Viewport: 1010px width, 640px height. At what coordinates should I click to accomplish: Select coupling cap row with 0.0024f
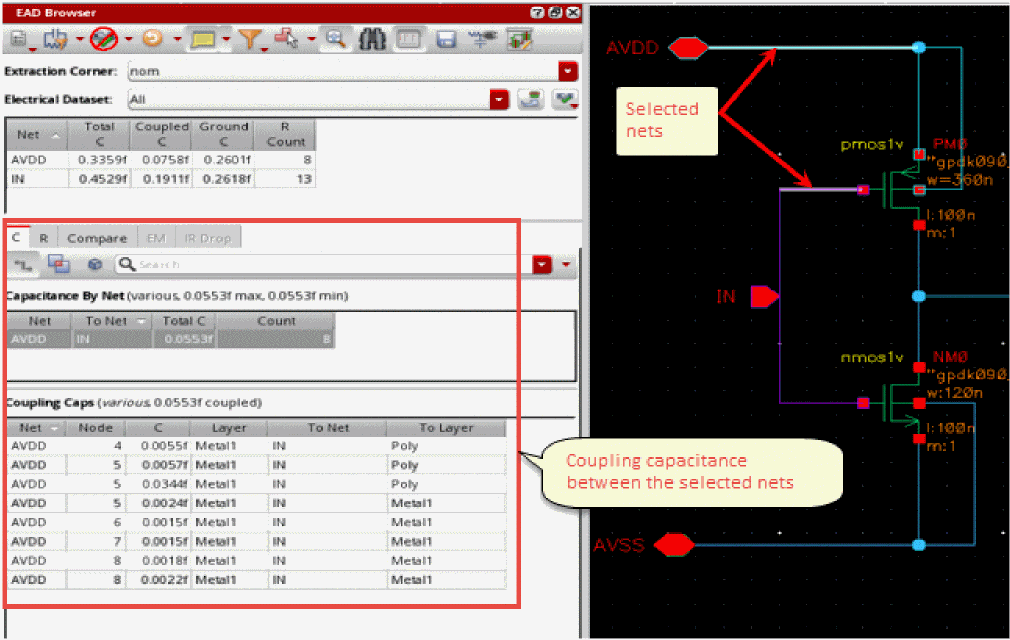tap(258, 503)
